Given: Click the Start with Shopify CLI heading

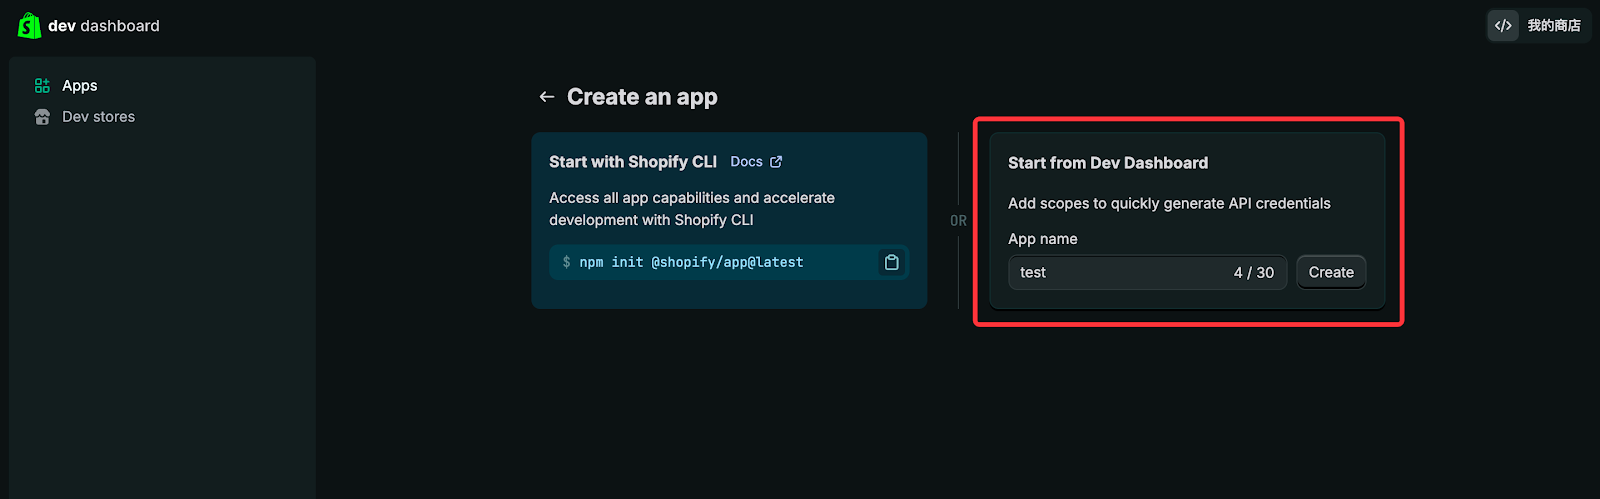Looking at the screenshot, I should click(x=633, y=162).
